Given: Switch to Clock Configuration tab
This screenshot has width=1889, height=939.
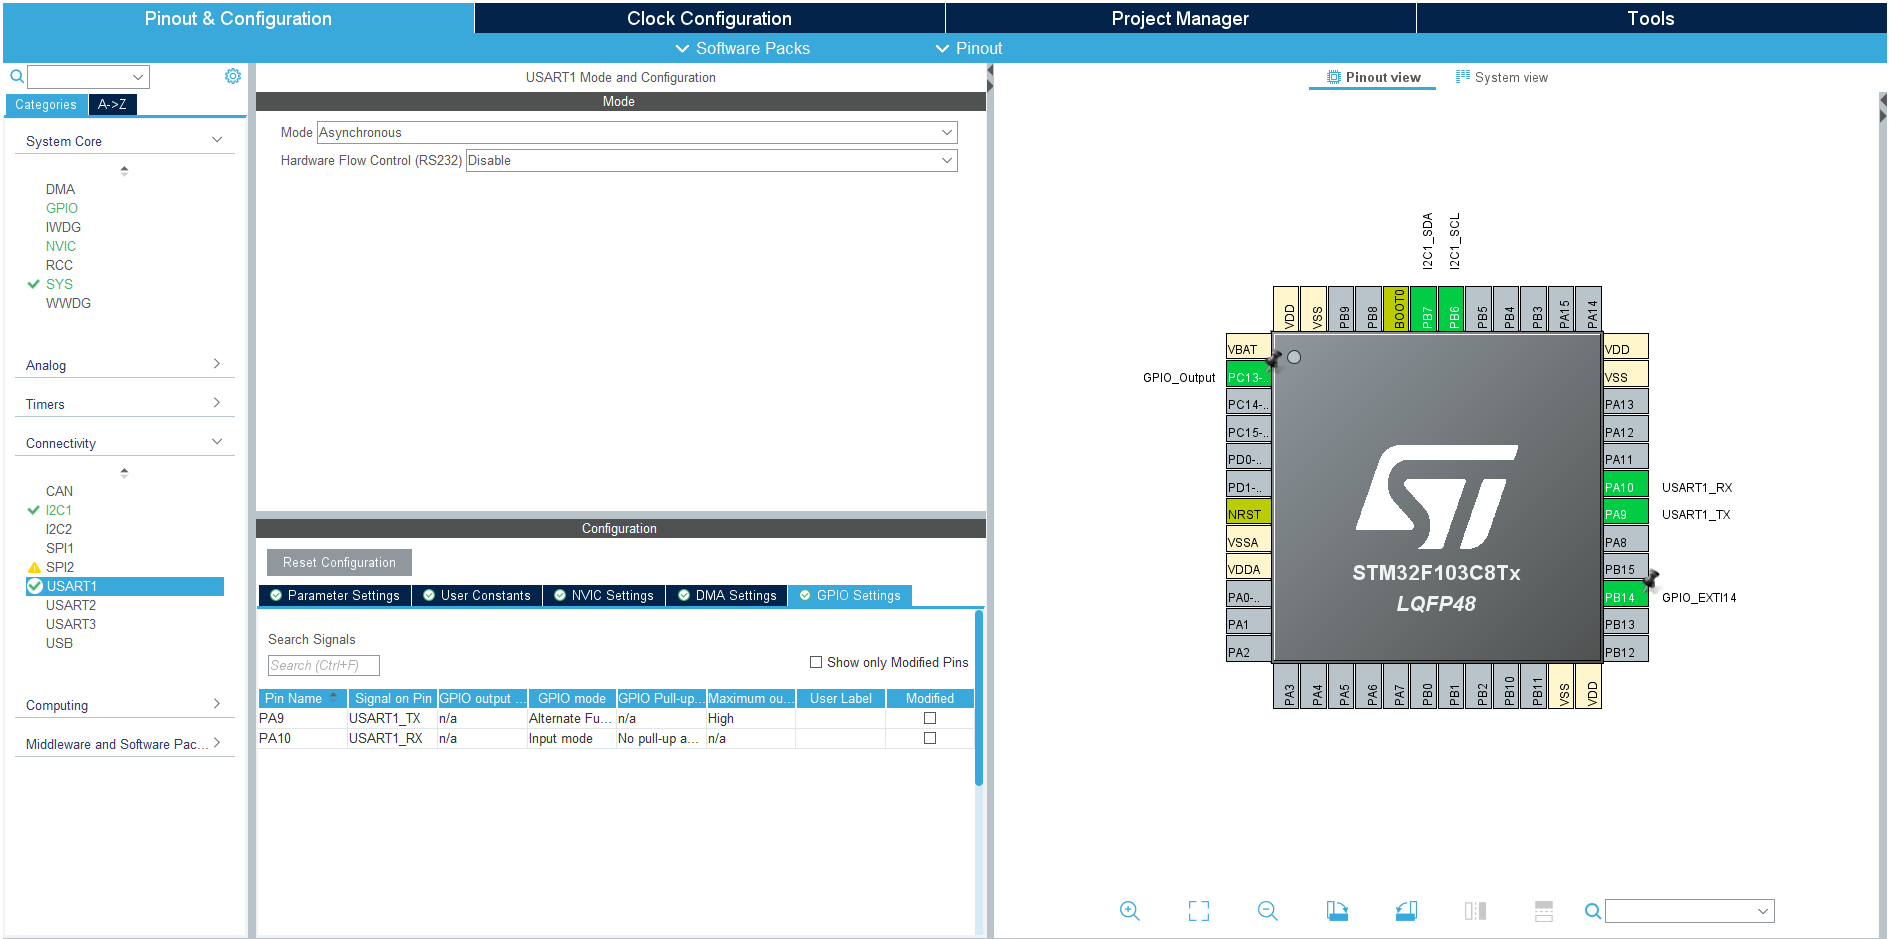Looking at the screenshot, I should coord(709,18).
